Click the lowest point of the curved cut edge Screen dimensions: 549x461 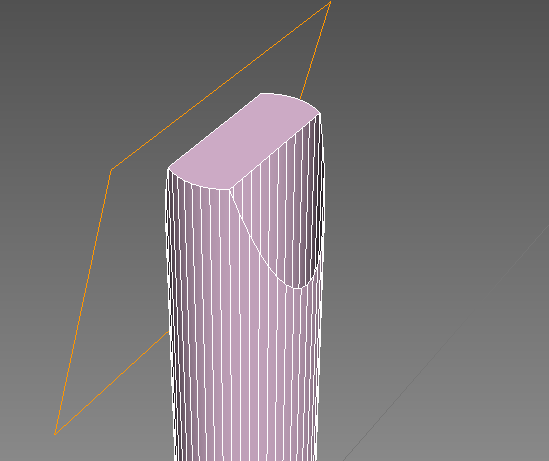297,288
